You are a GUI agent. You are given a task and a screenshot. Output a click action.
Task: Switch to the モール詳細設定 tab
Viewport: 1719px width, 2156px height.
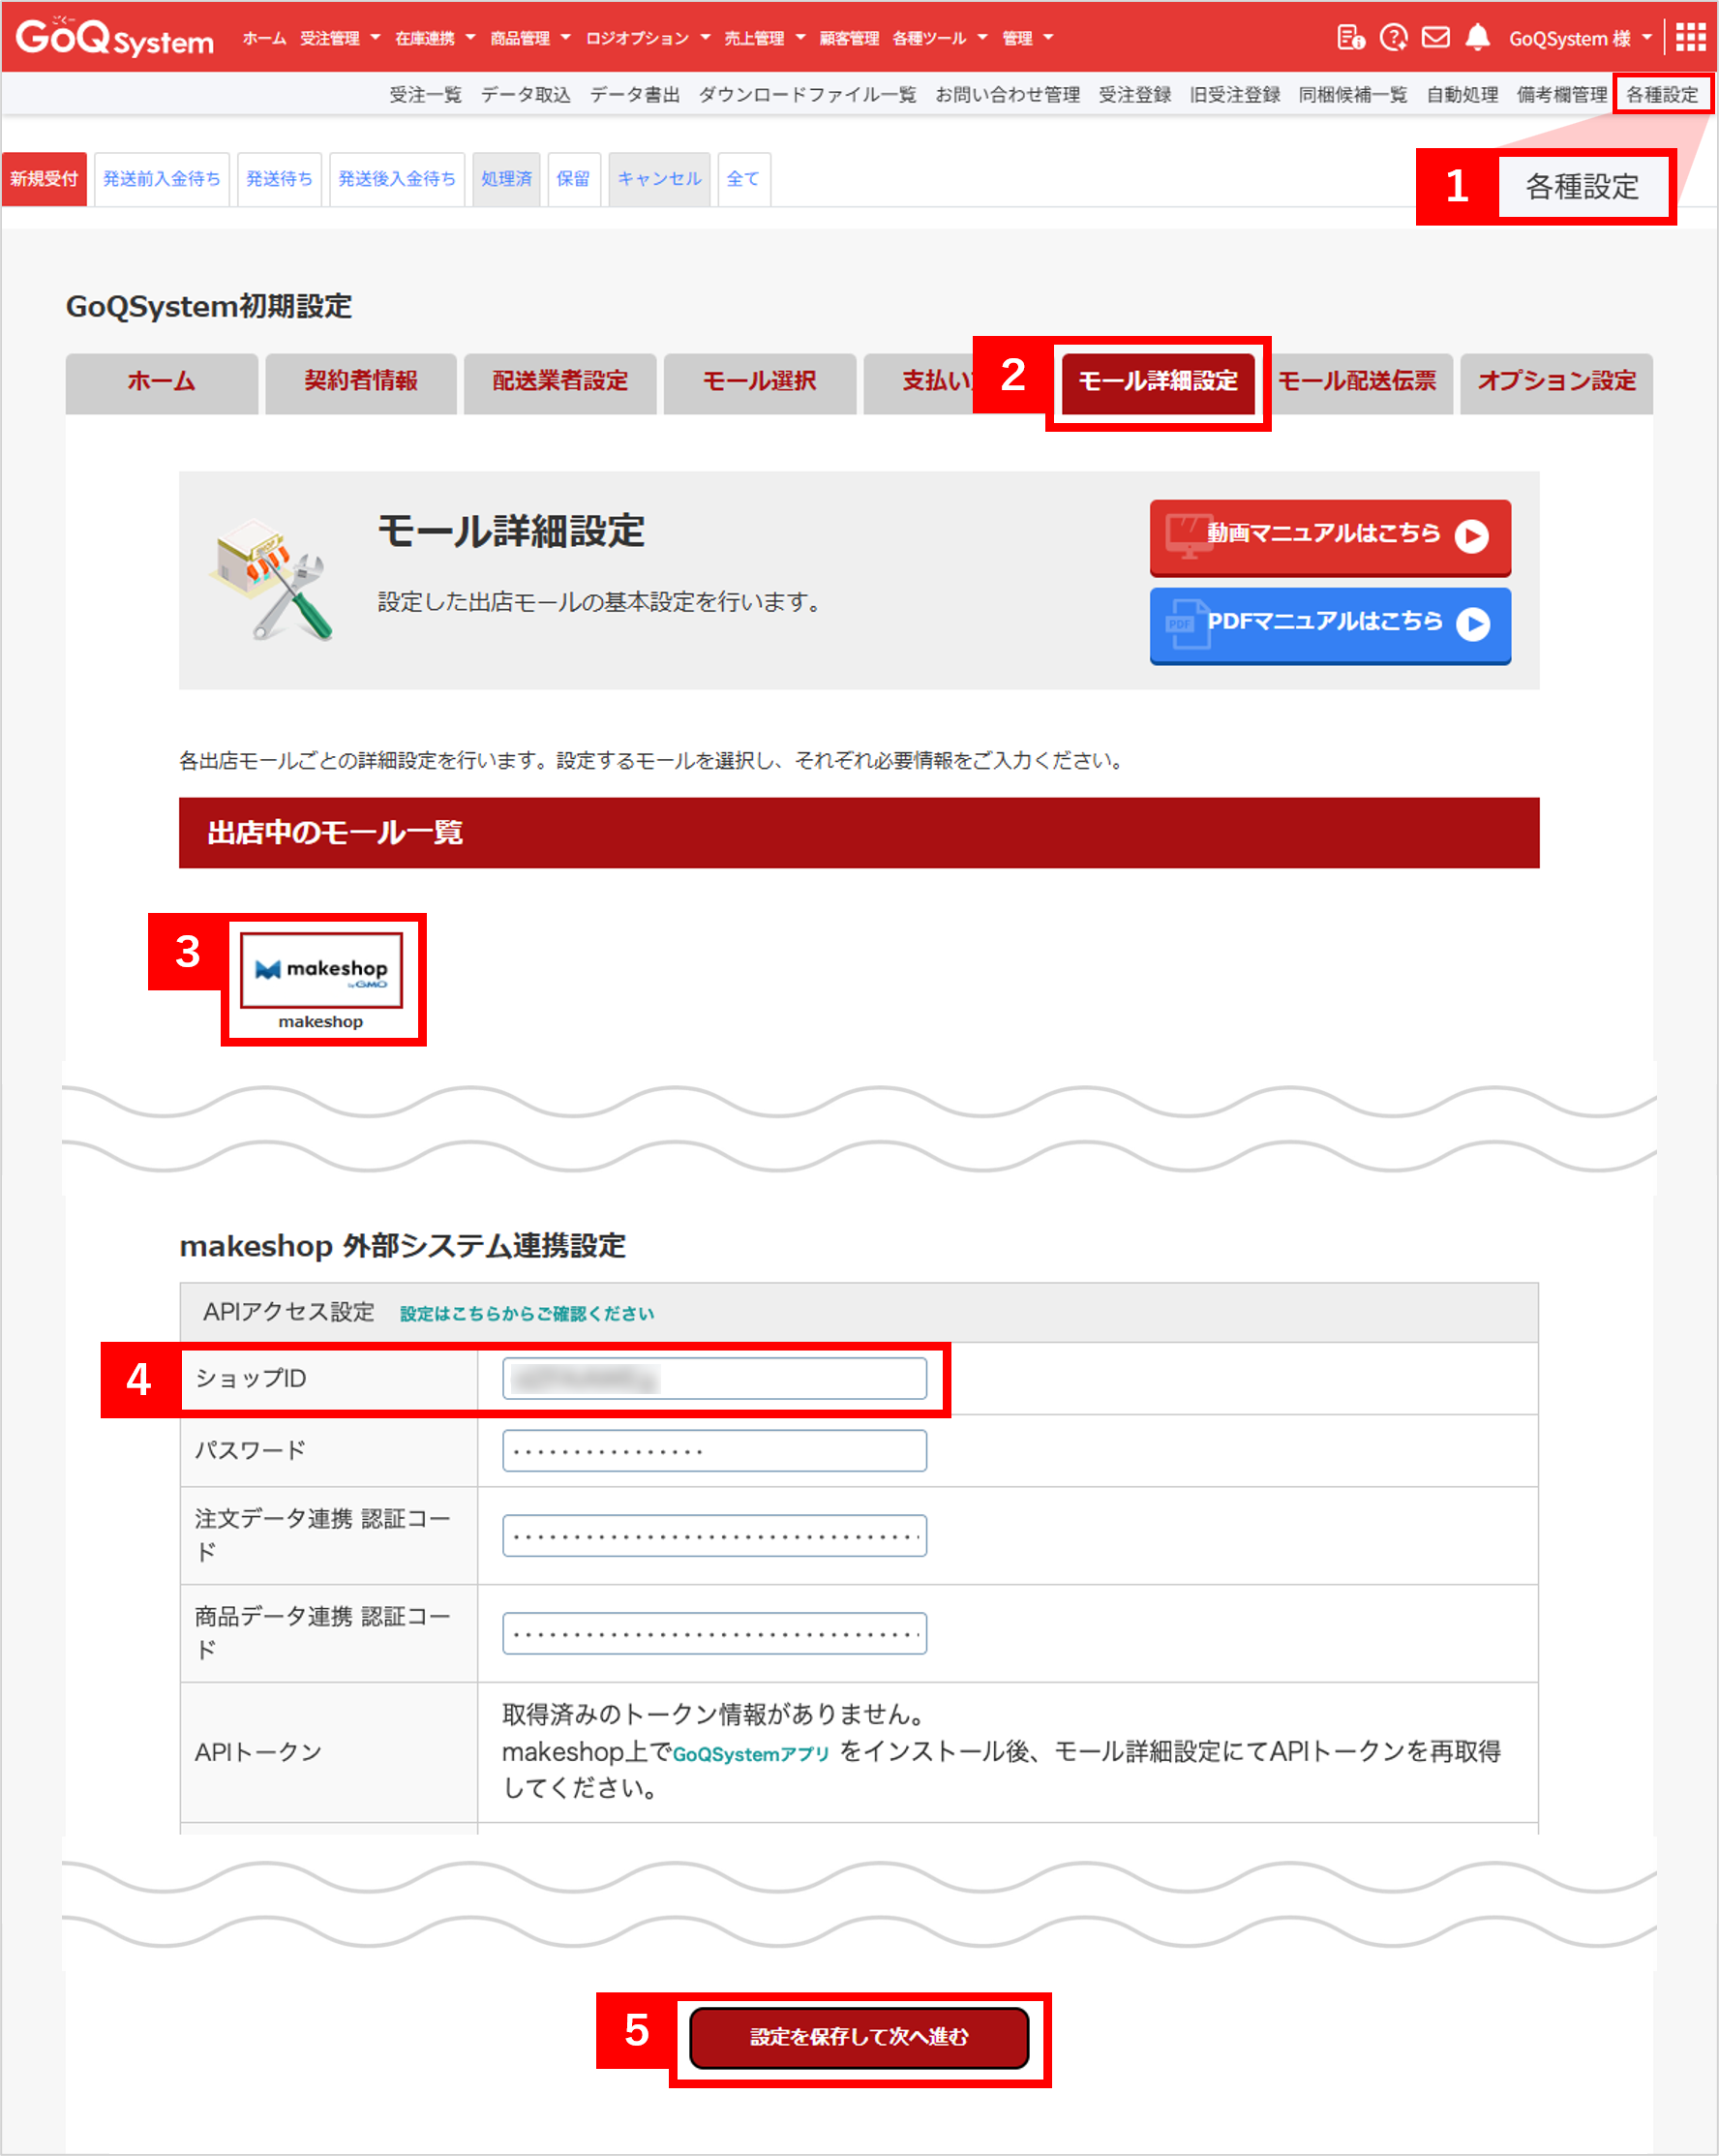(x=1157, y=381)
